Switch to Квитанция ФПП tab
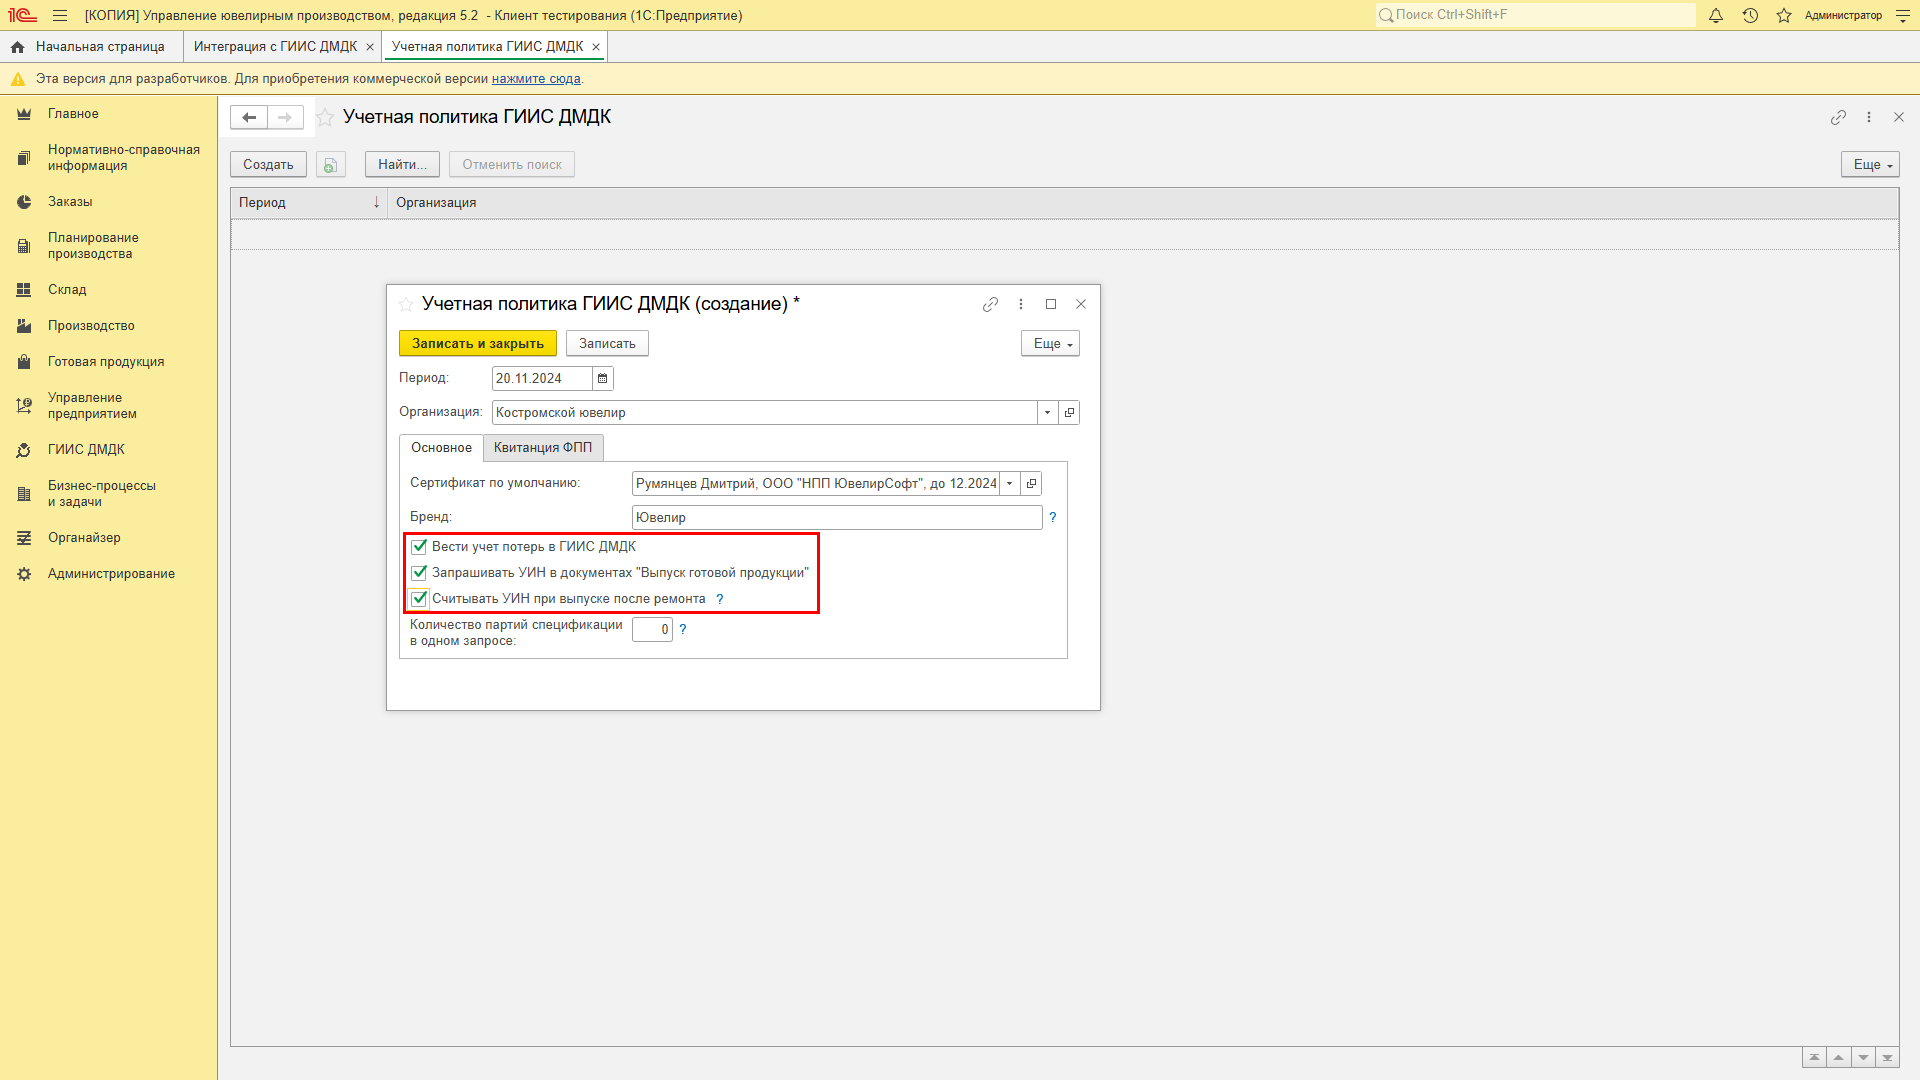The image size is (1920, 1080). click(x=543, y=448)
